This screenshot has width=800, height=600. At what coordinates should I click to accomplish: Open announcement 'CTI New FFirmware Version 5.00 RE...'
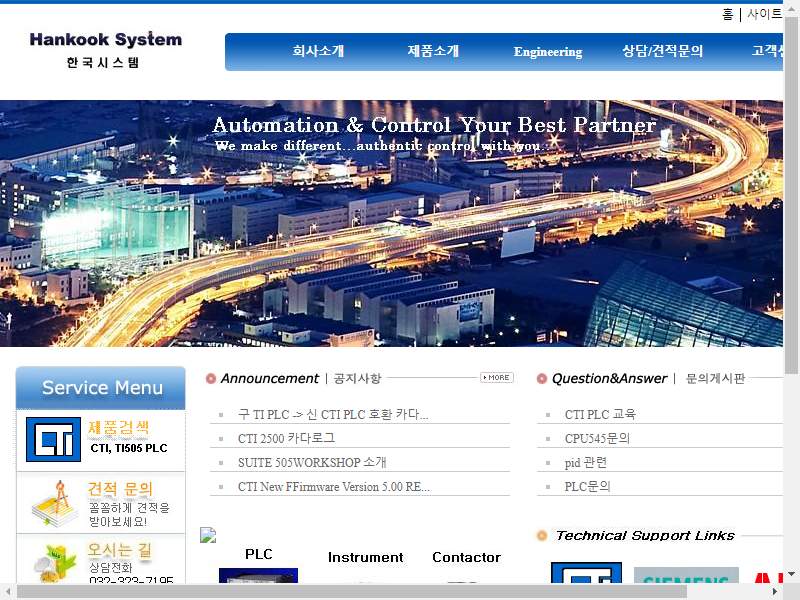click(x=334, y=487)
